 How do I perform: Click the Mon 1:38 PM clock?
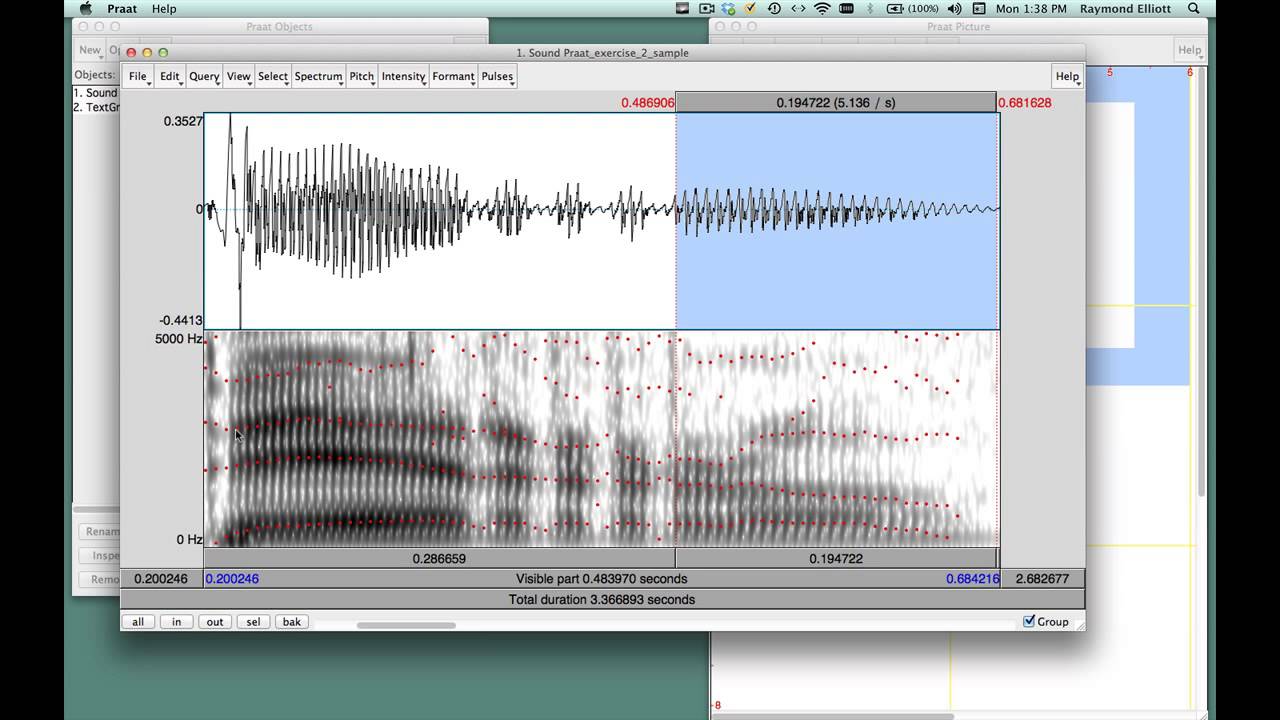coord(1031,8)
